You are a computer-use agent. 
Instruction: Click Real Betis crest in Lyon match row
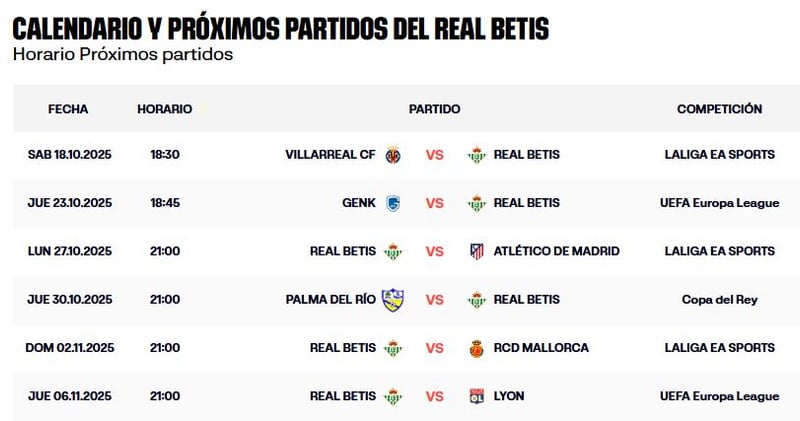click(x=394, y=396)
